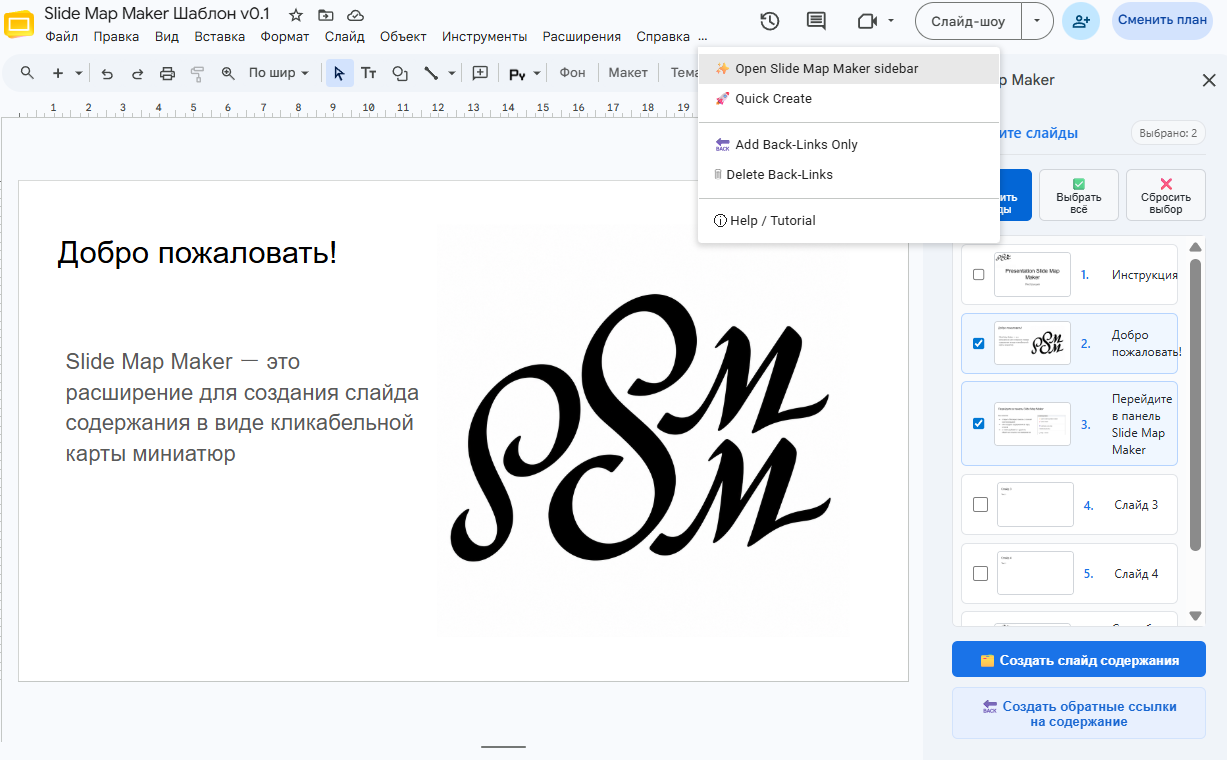Uncheck slide 3 Перейдите в панель checkbox
1227x760 pixels.
(x=978, y=423)
